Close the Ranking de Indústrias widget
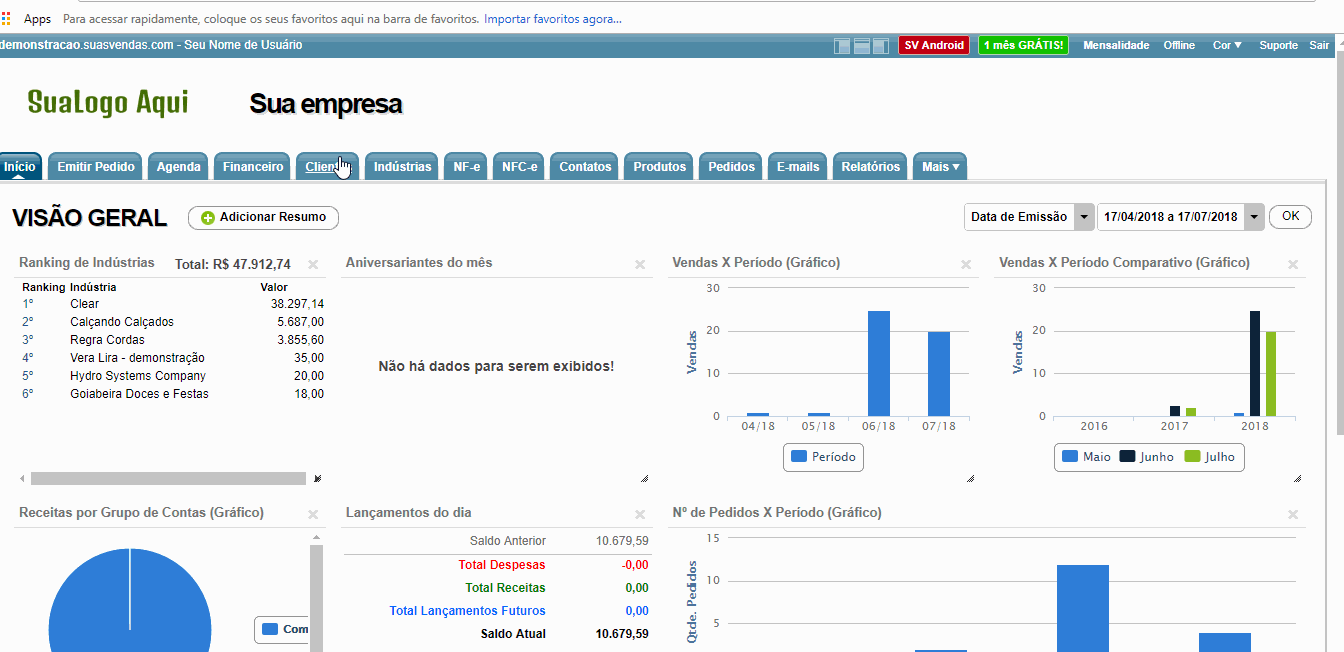 click(x=313, y=265)
